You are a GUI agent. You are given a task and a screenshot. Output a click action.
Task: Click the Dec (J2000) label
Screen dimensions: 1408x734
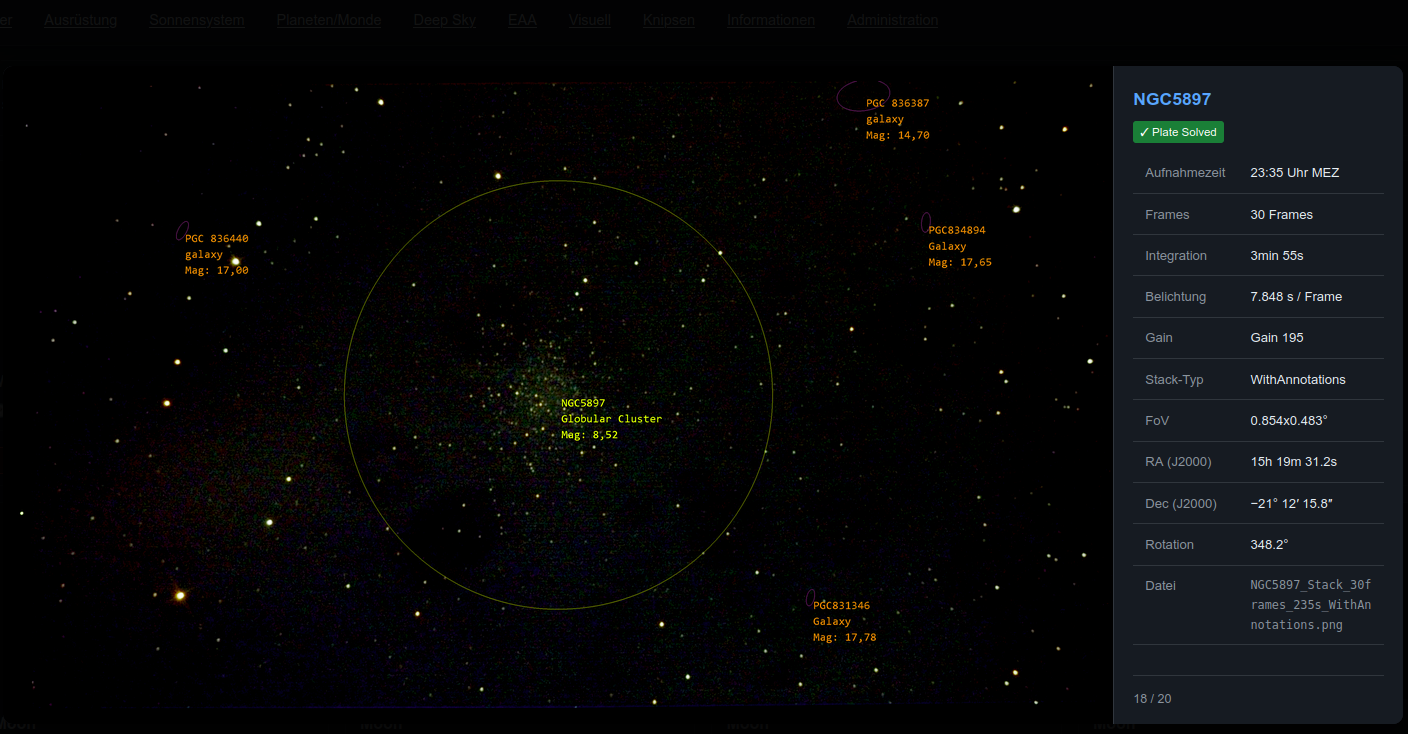[x=1181, y=504]
